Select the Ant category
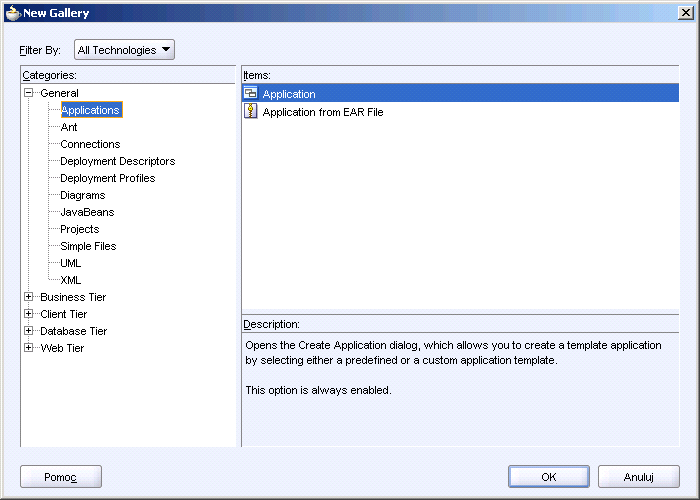Screen dimensions: 700x500 (x=69, y=127)
